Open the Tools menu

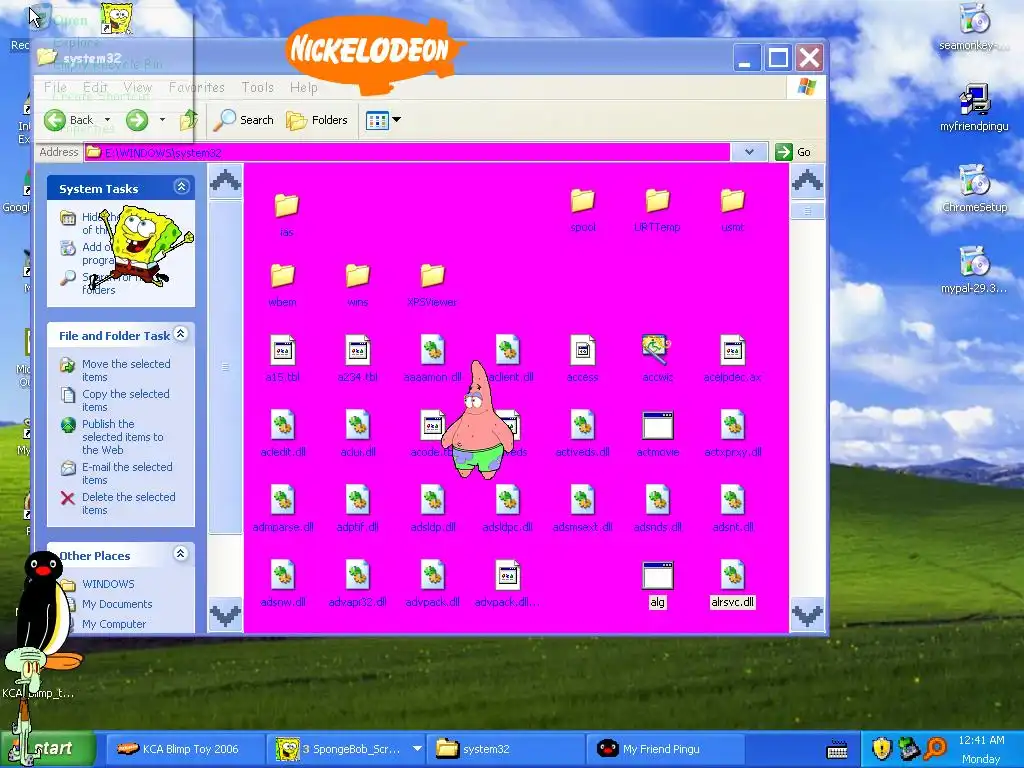pyautogui.click(x=257, y=87)
